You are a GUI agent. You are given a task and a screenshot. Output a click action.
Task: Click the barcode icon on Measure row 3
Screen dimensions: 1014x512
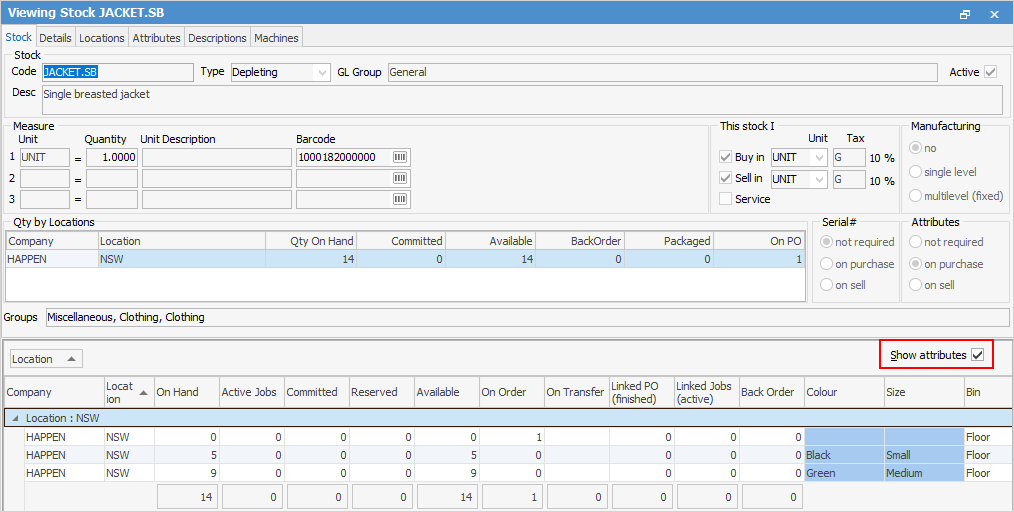tap(400, 199)
